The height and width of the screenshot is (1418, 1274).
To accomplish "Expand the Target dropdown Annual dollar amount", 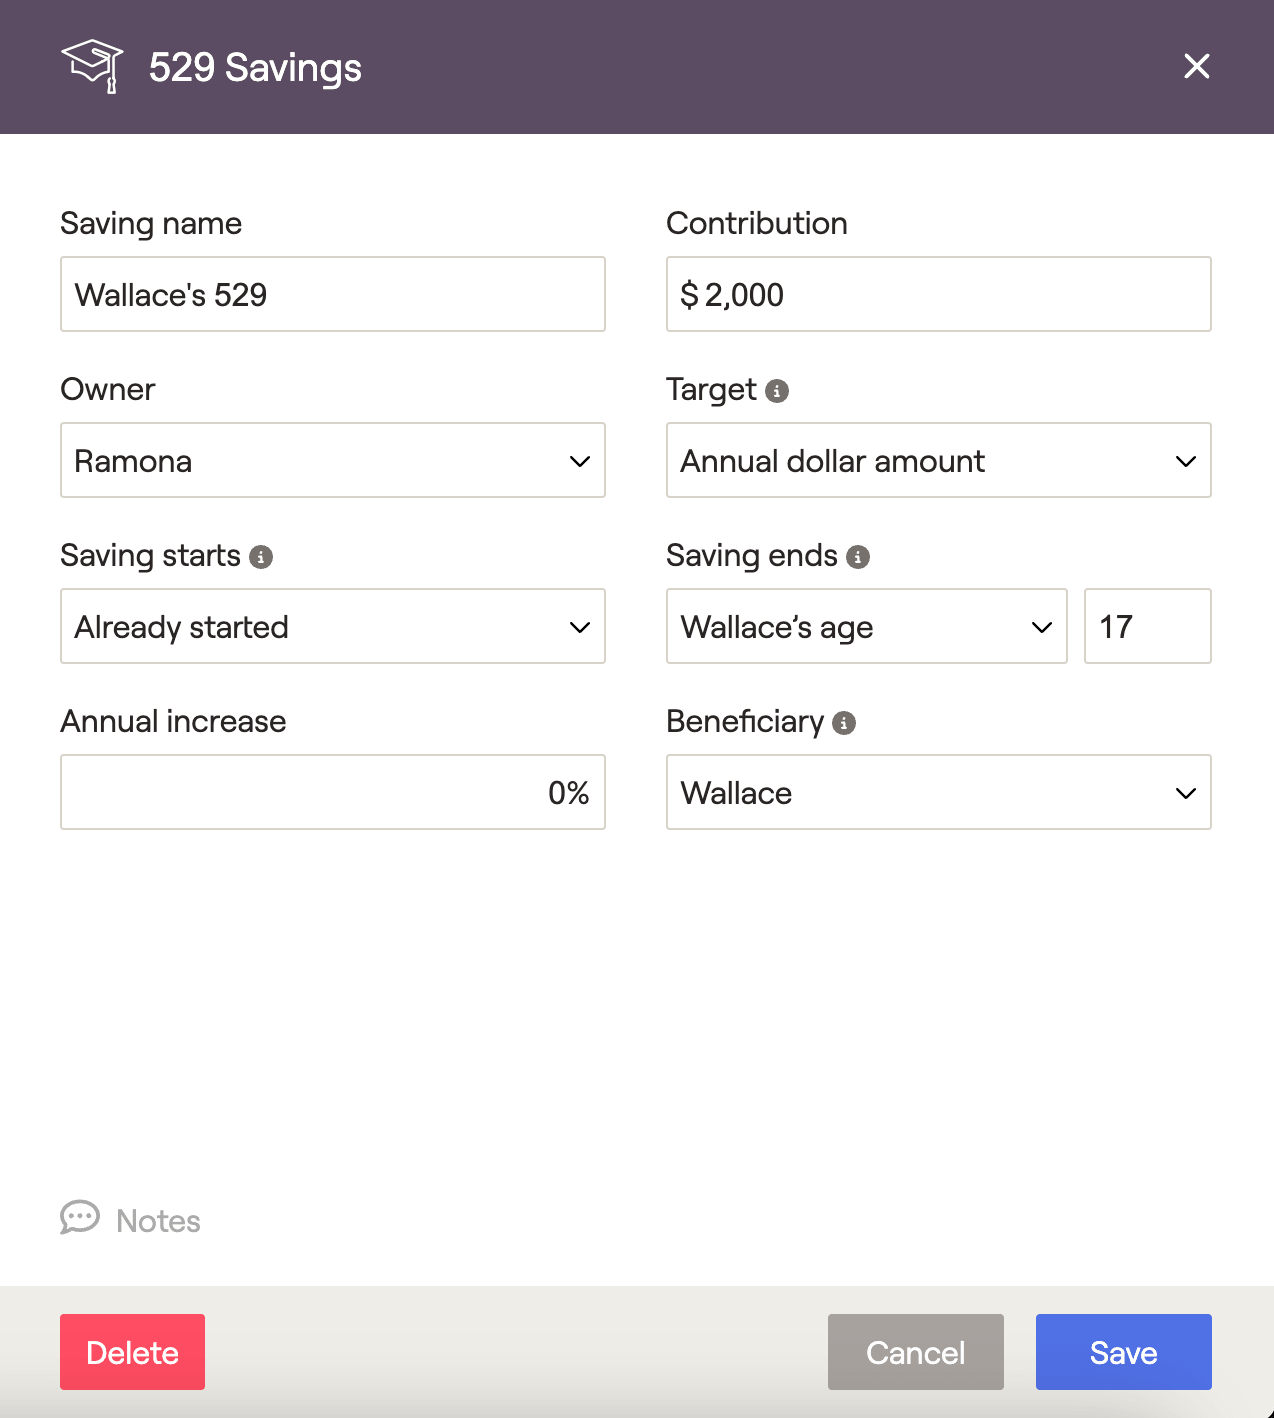I will pos(939,460).
